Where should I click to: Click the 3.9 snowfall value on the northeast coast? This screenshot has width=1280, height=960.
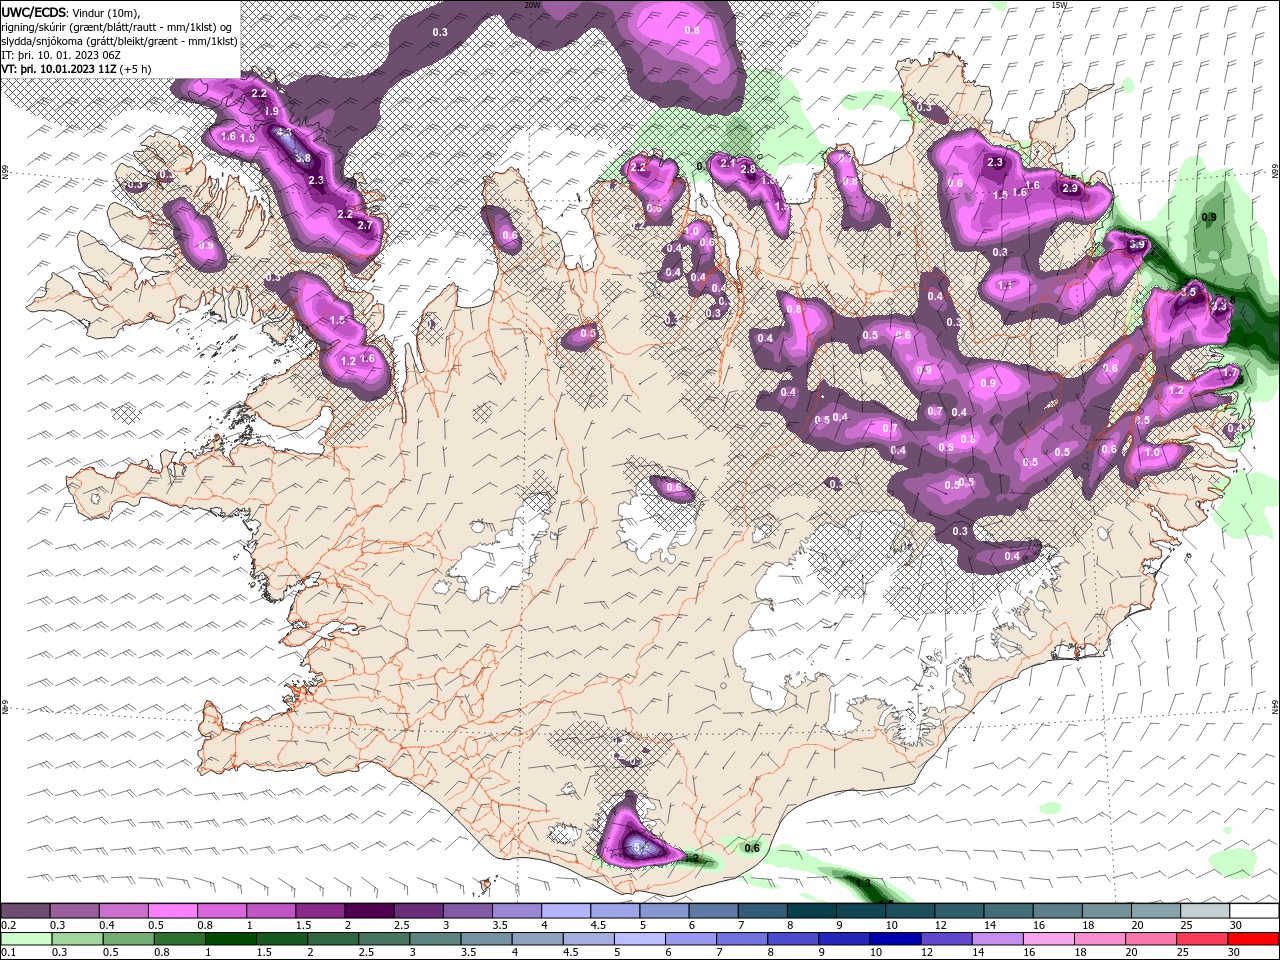click(x=1137, y=244)
